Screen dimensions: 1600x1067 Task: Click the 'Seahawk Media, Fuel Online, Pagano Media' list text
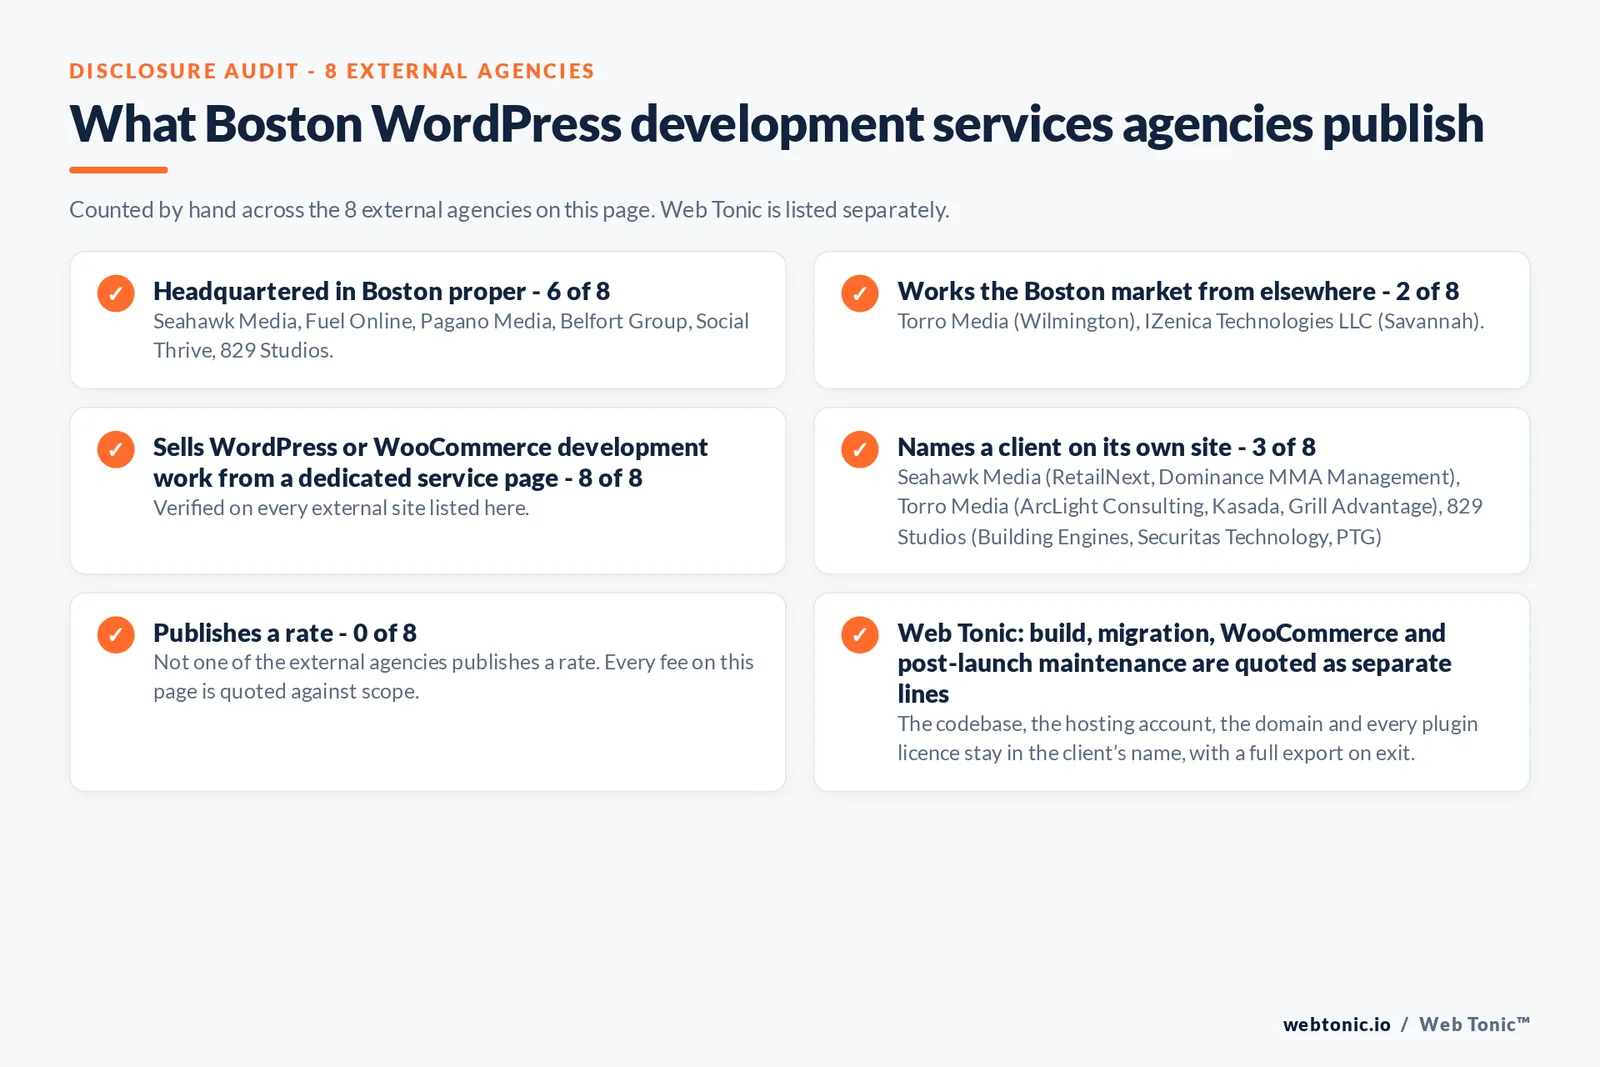click(x=451, y=335)
